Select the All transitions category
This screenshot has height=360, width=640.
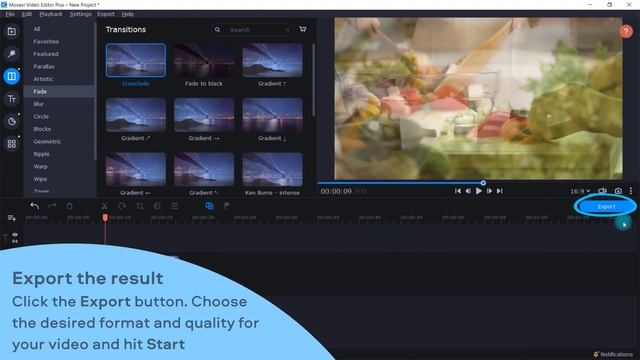click(37, 29)
